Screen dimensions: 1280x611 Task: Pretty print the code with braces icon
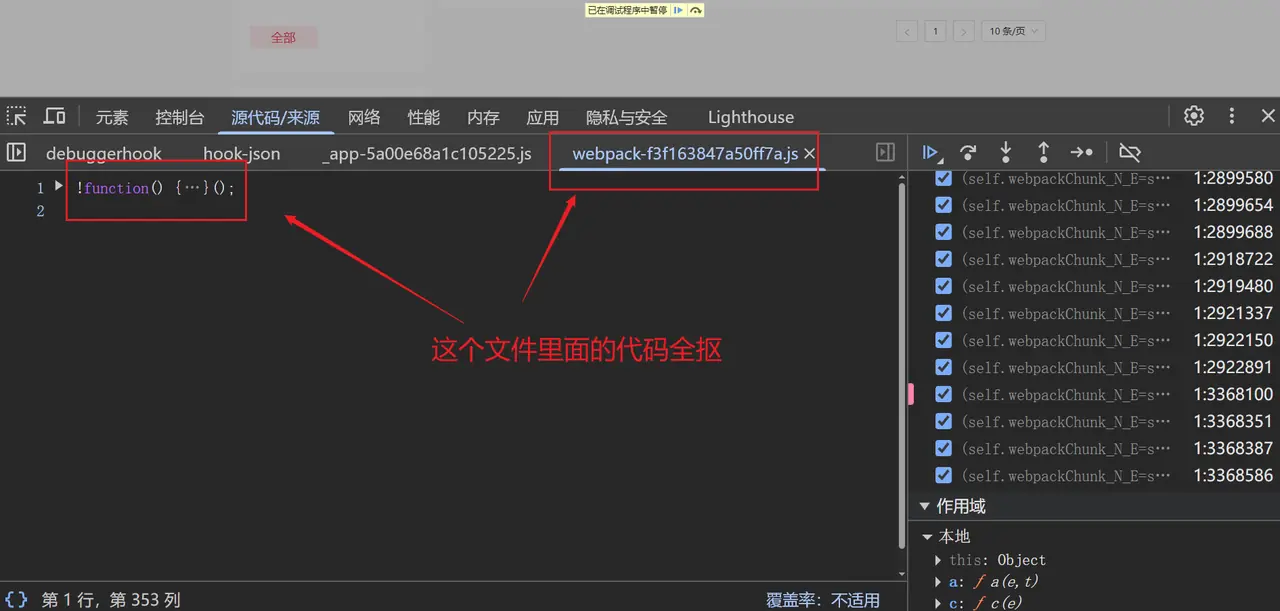[x=16, y=600]
